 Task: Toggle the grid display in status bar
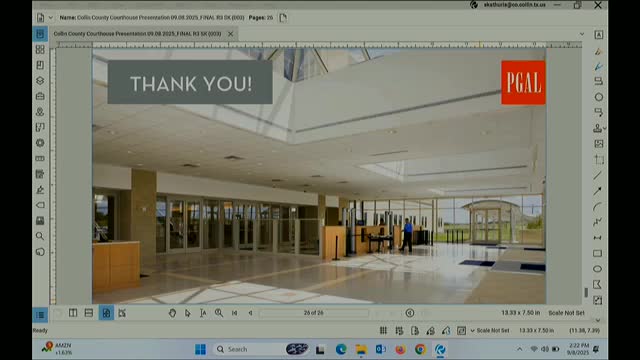pyautogui.click(x=383, y=331)
